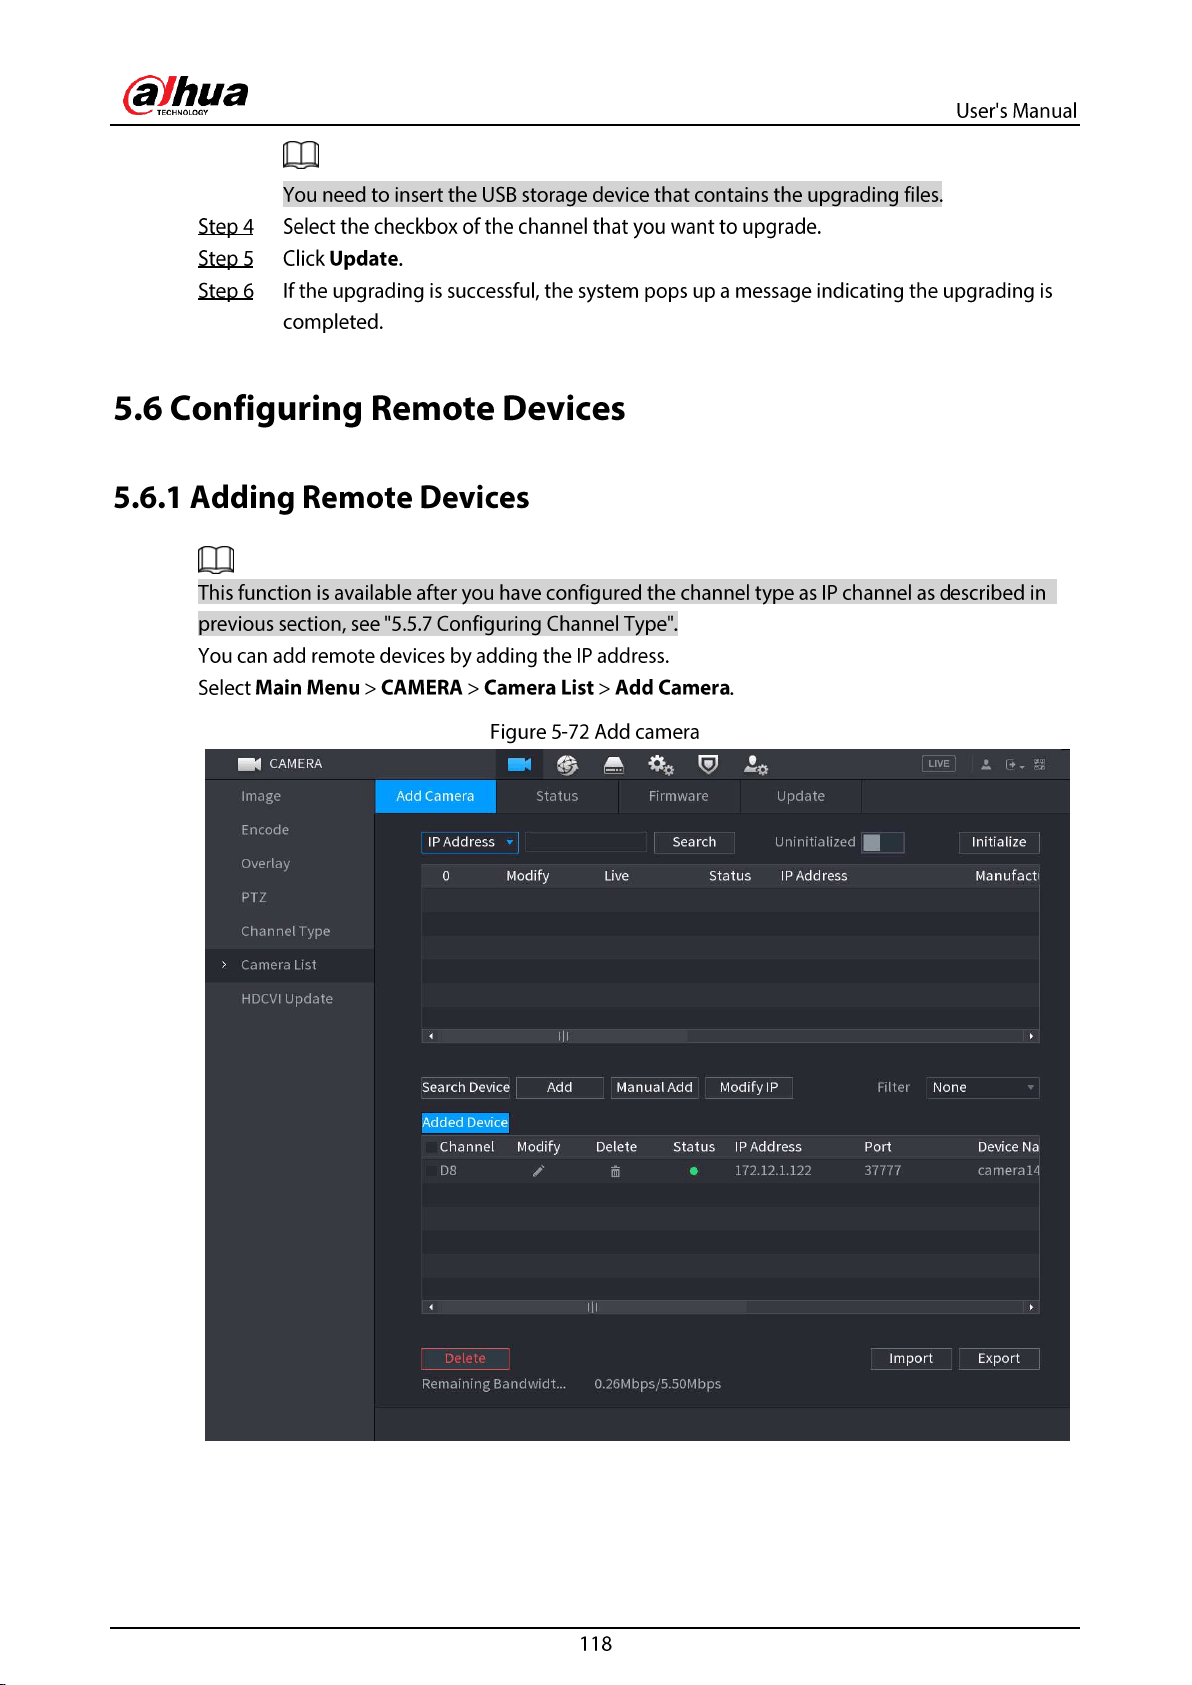Click the search text input field
Screen dimensions: 1192x1685
tap(586, 842)
